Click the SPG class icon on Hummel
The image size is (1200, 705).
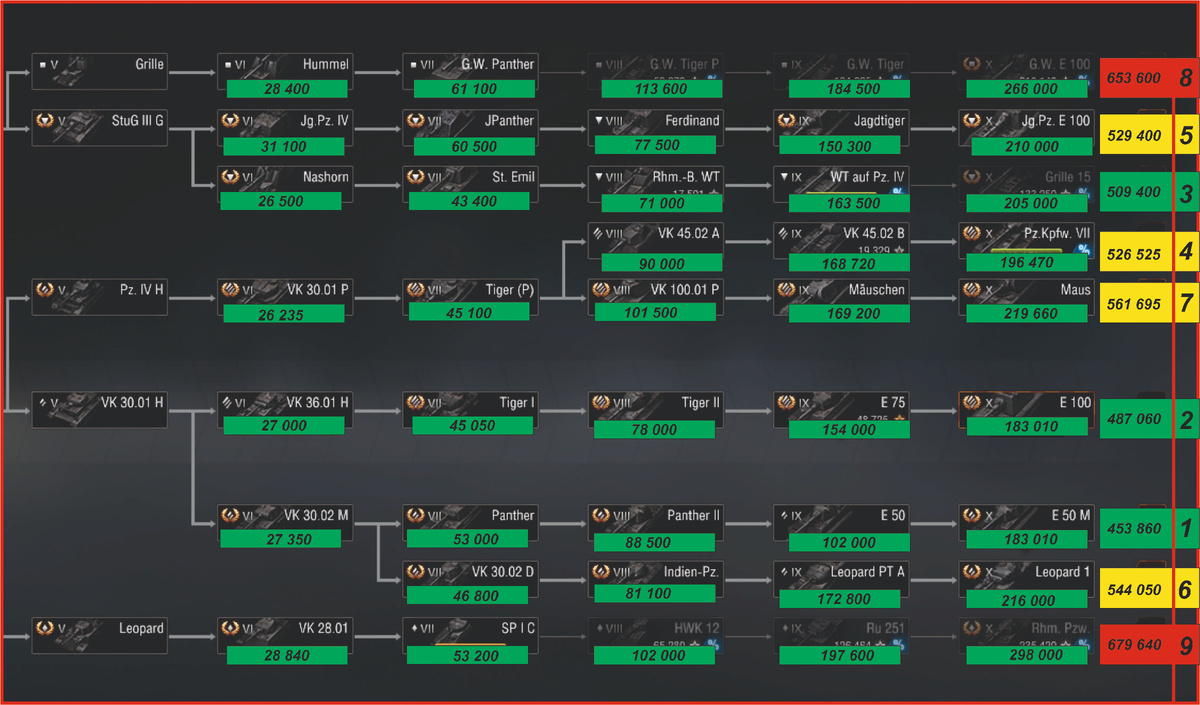click(x=228, y=64)
